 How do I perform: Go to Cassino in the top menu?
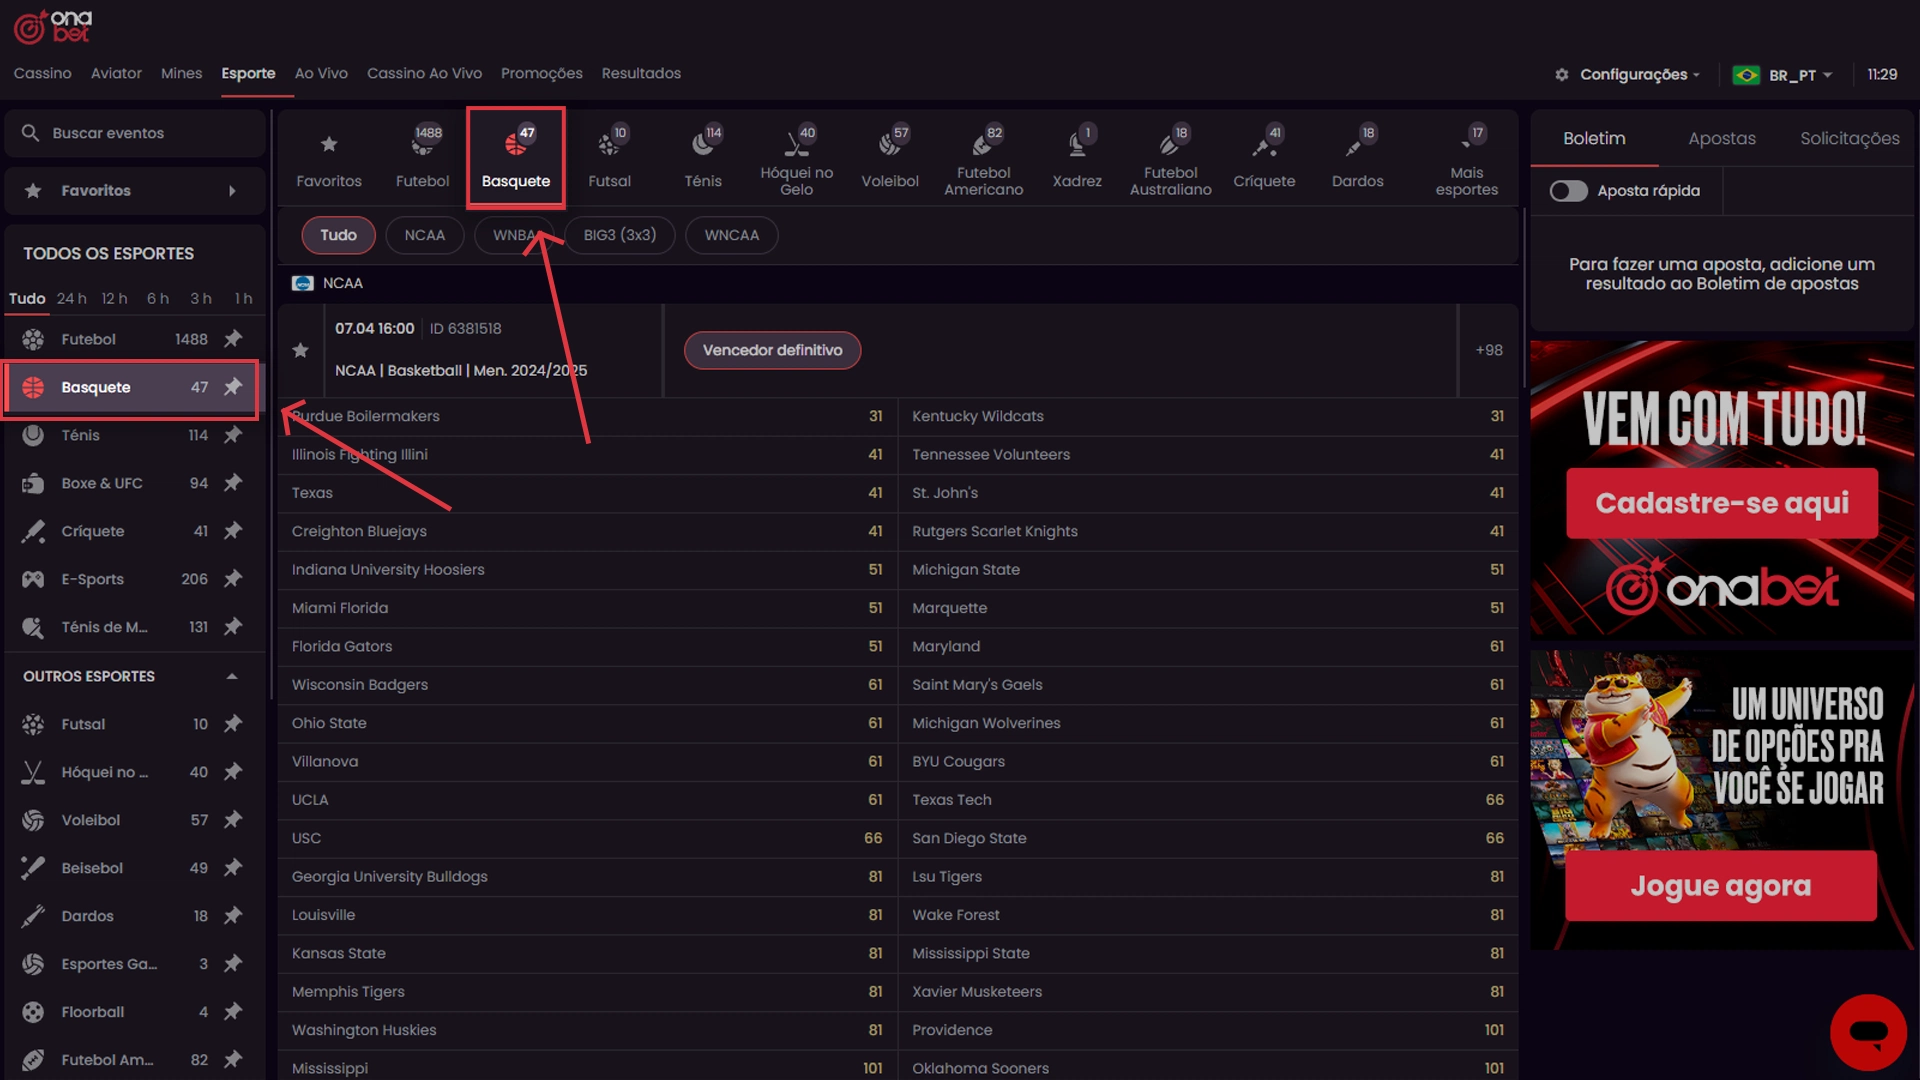(x=42, y=73)
